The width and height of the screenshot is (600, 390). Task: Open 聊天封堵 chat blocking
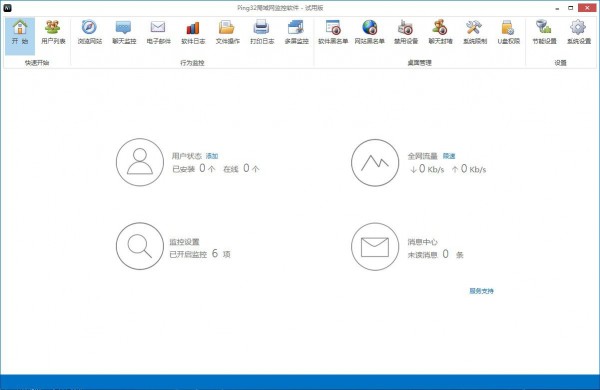[440, 32]
